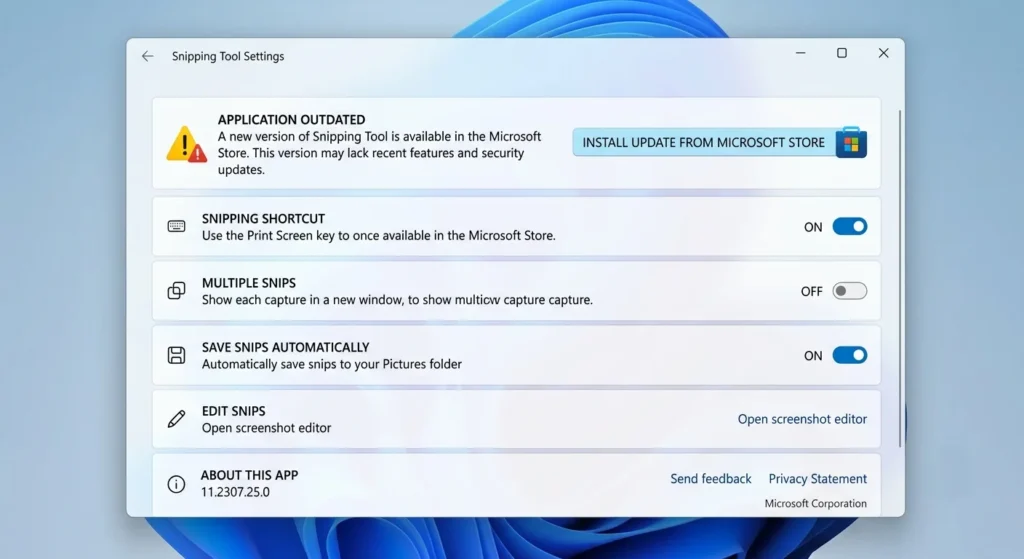
Task: Click the SAVE SNIPS AUTOMATICALLY heading
Action: pyautogui.click(x=285, y=347)
